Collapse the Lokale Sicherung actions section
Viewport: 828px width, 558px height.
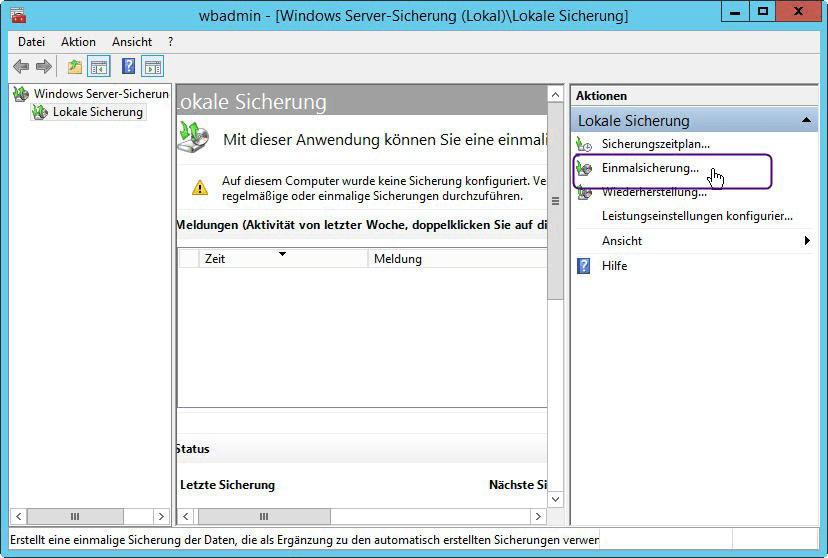pyautogui.click(x=806, y=120)
